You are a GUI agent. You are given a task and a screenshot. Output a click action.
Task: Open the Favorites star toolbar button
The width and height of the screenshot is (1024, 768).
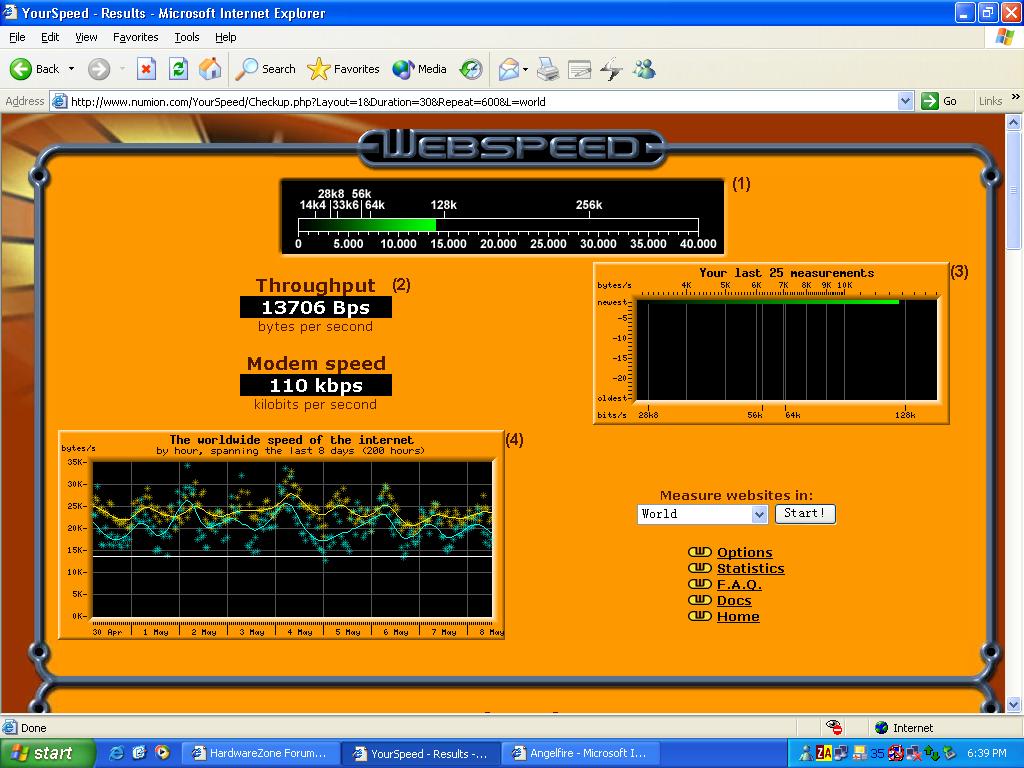point(344,69)
